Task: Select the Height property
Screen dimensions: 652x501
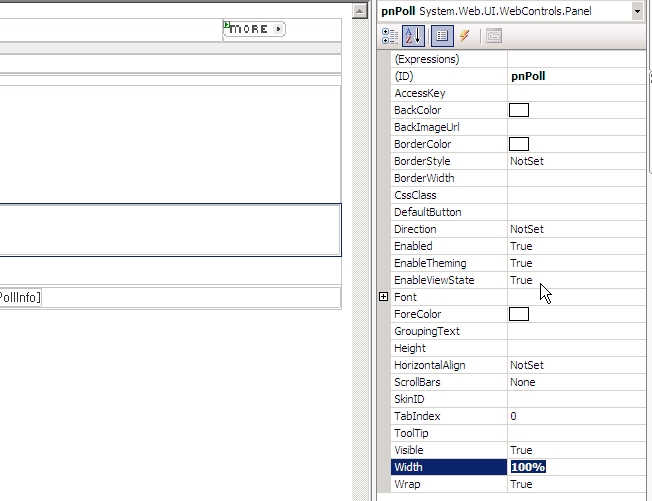Action: click(x=410, y=348)
